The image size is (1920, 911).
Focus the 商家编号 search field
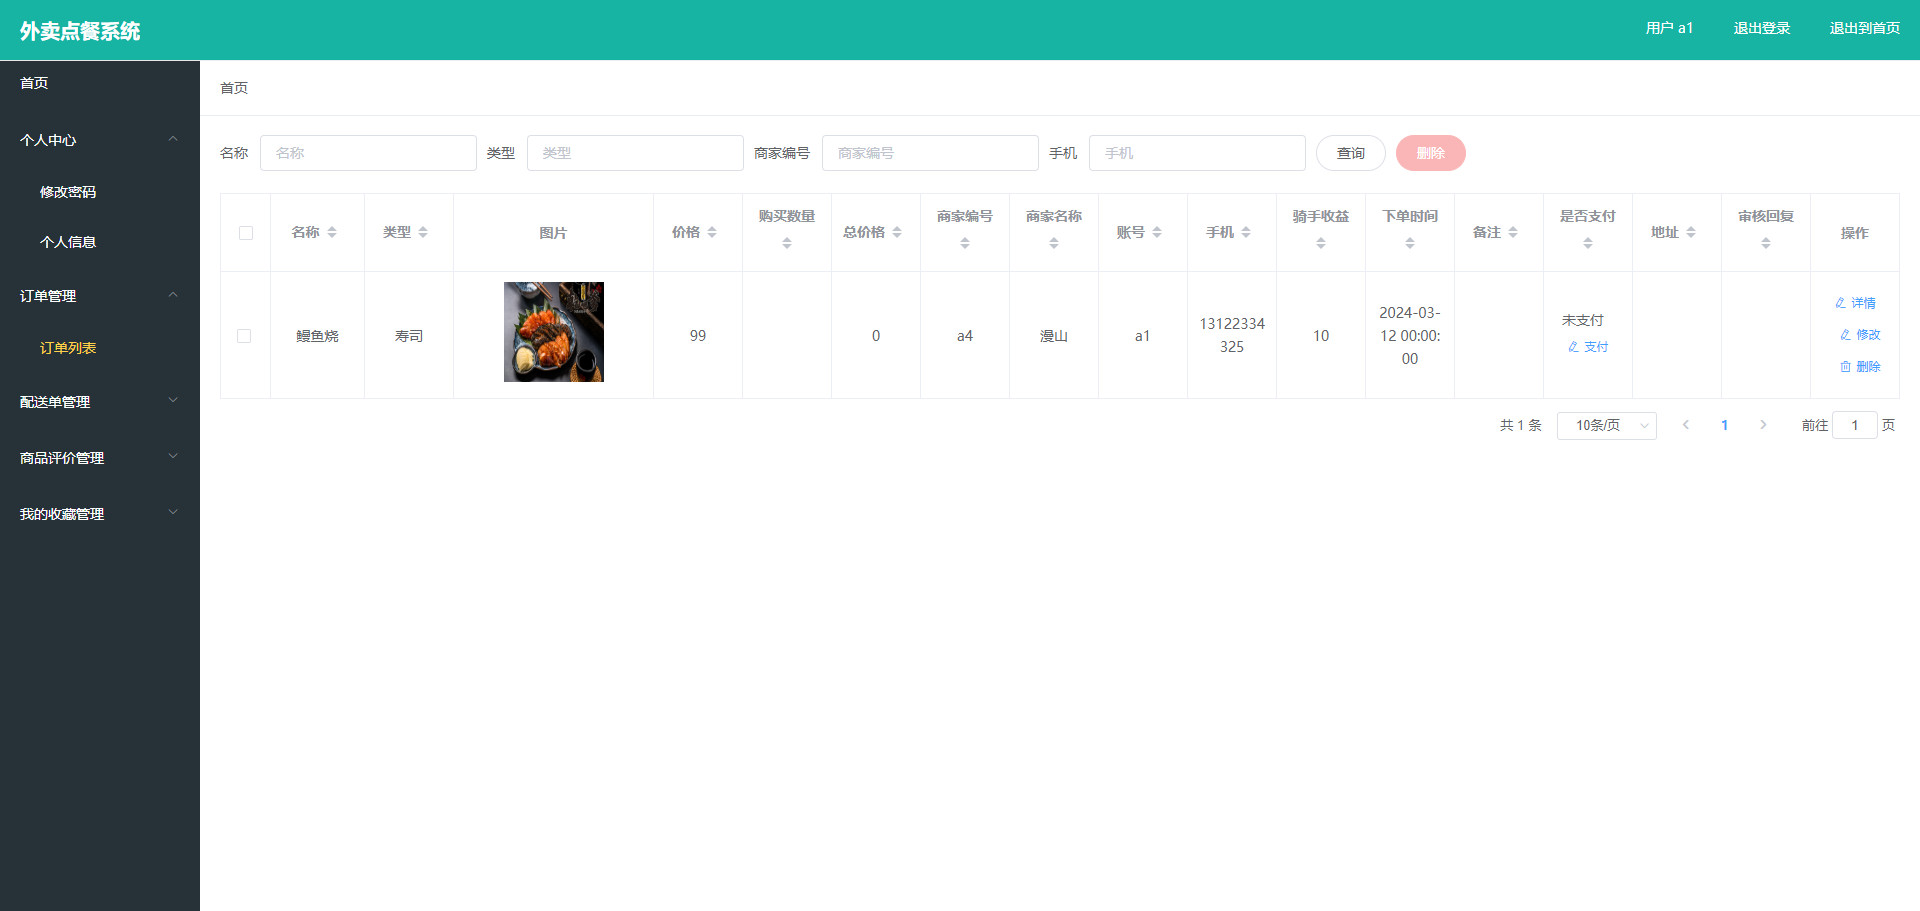[930, 153]
